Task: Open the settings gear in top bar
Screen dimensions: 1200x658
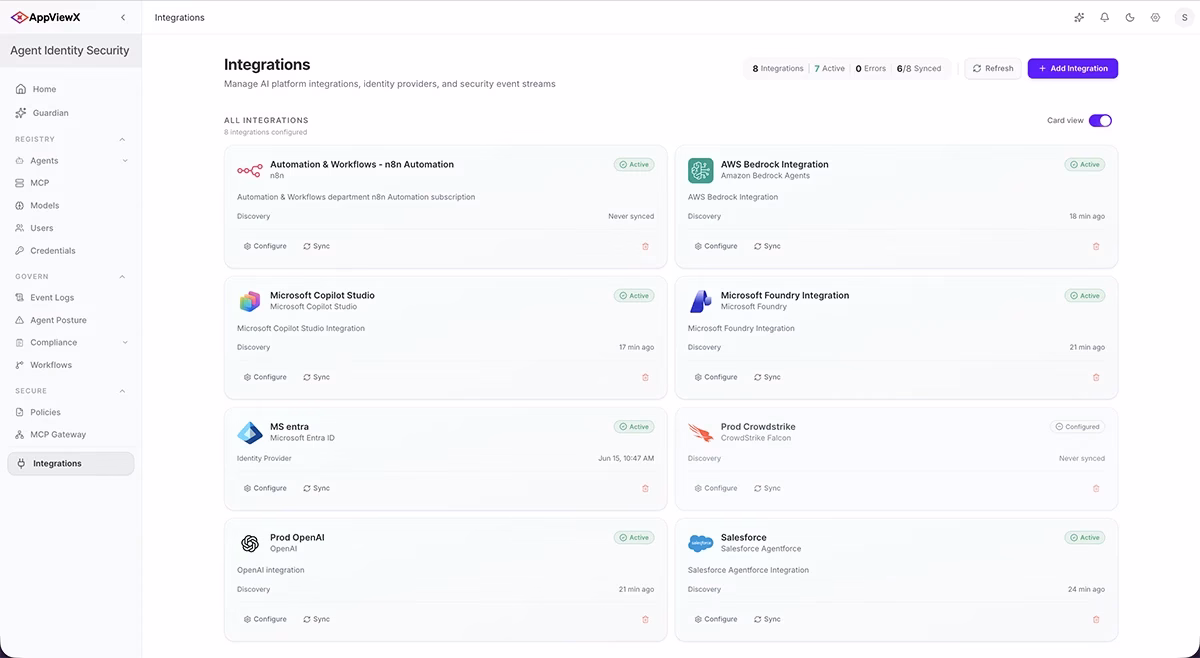Action: click(x=1155, y=17)
